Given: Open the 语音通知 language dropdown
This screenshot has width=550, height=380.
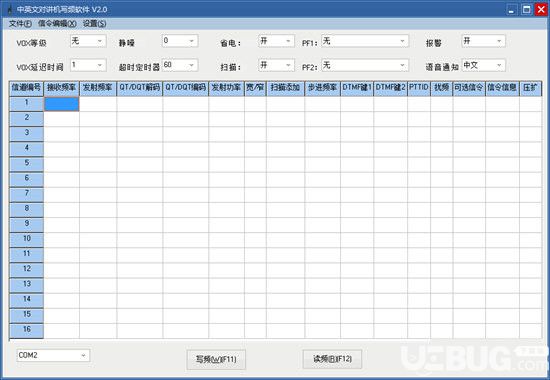Looking at the screenshot, I should click(483, 65).
